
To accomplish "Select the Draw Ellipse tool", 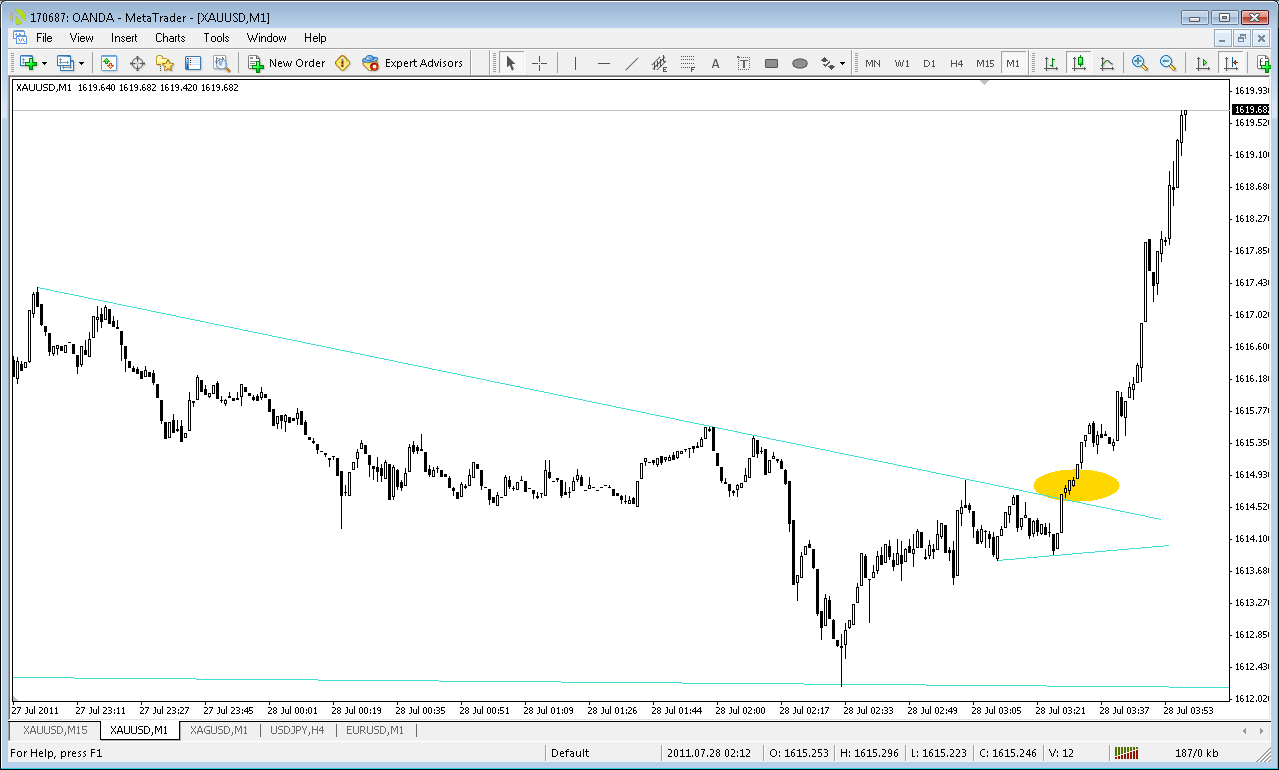I will tap(800, 63).
